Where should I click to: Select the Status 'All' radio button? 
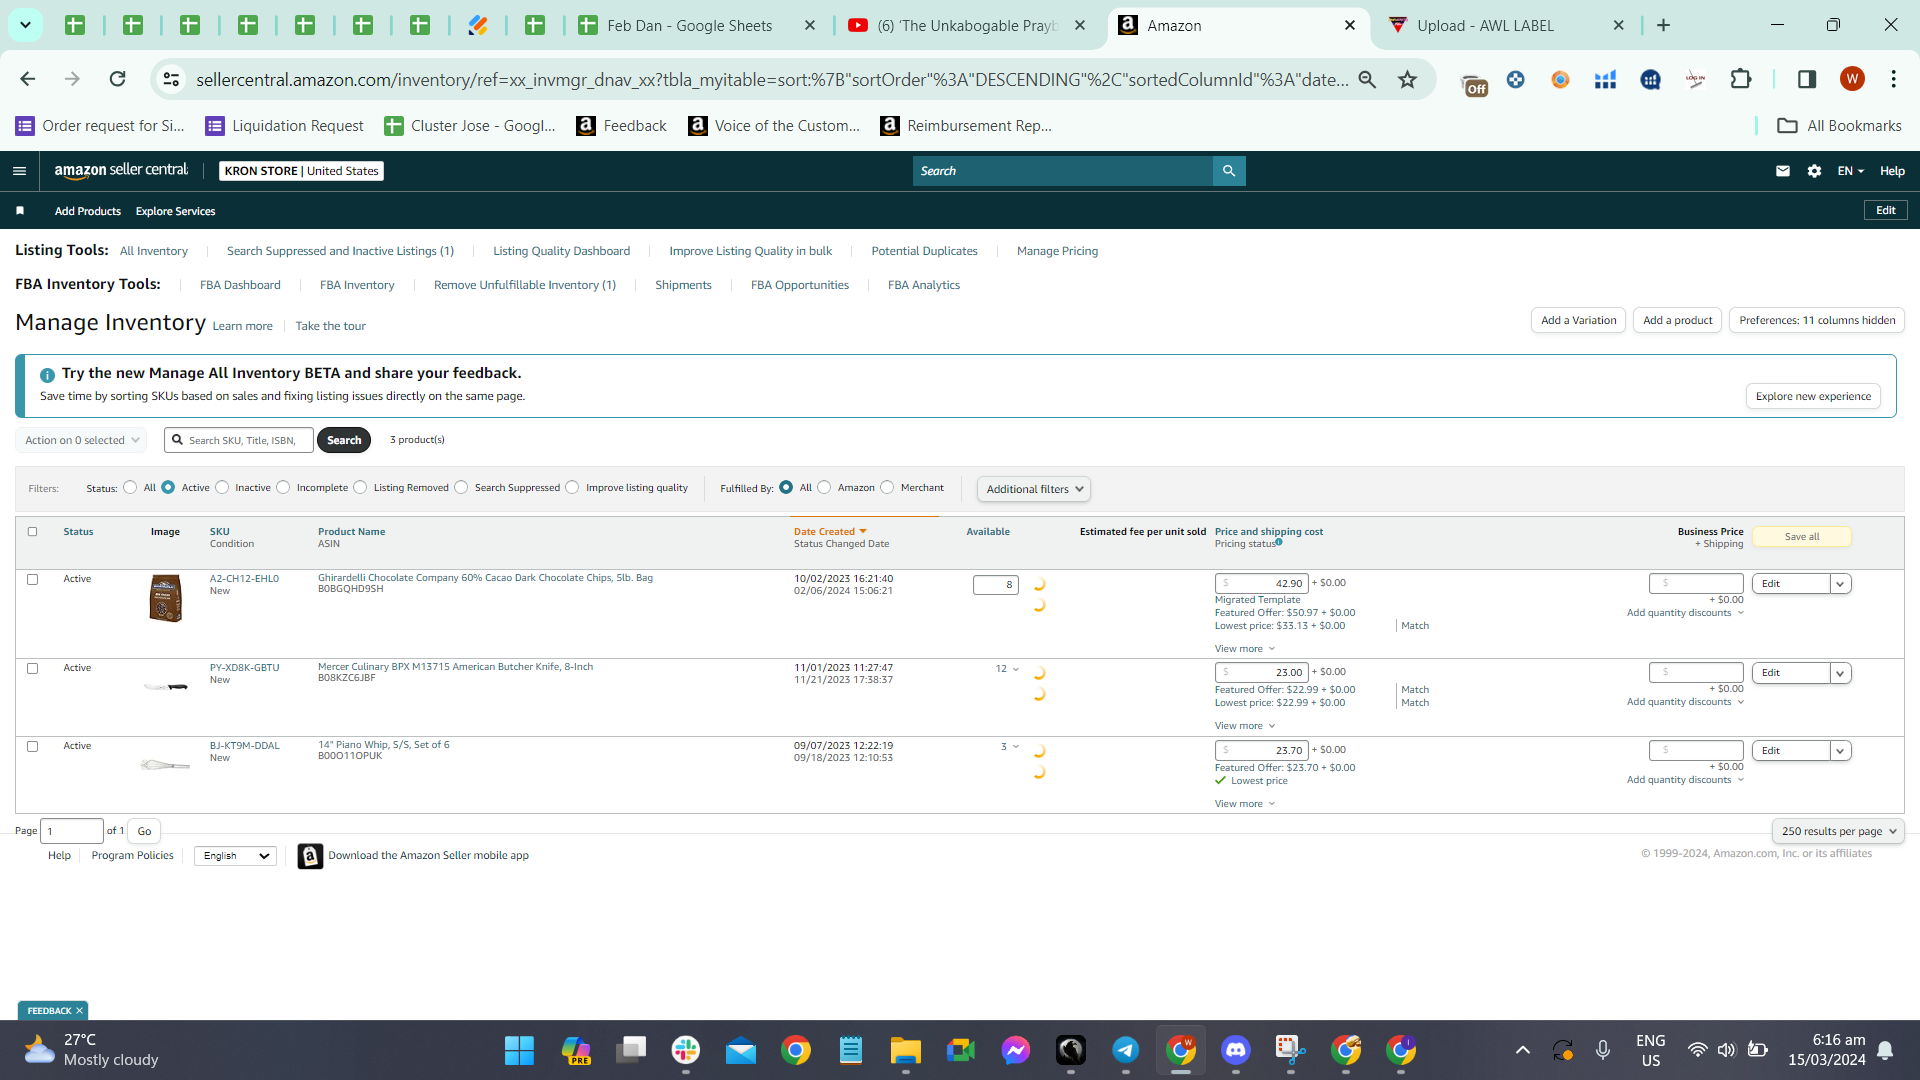(x=130, y=488)
